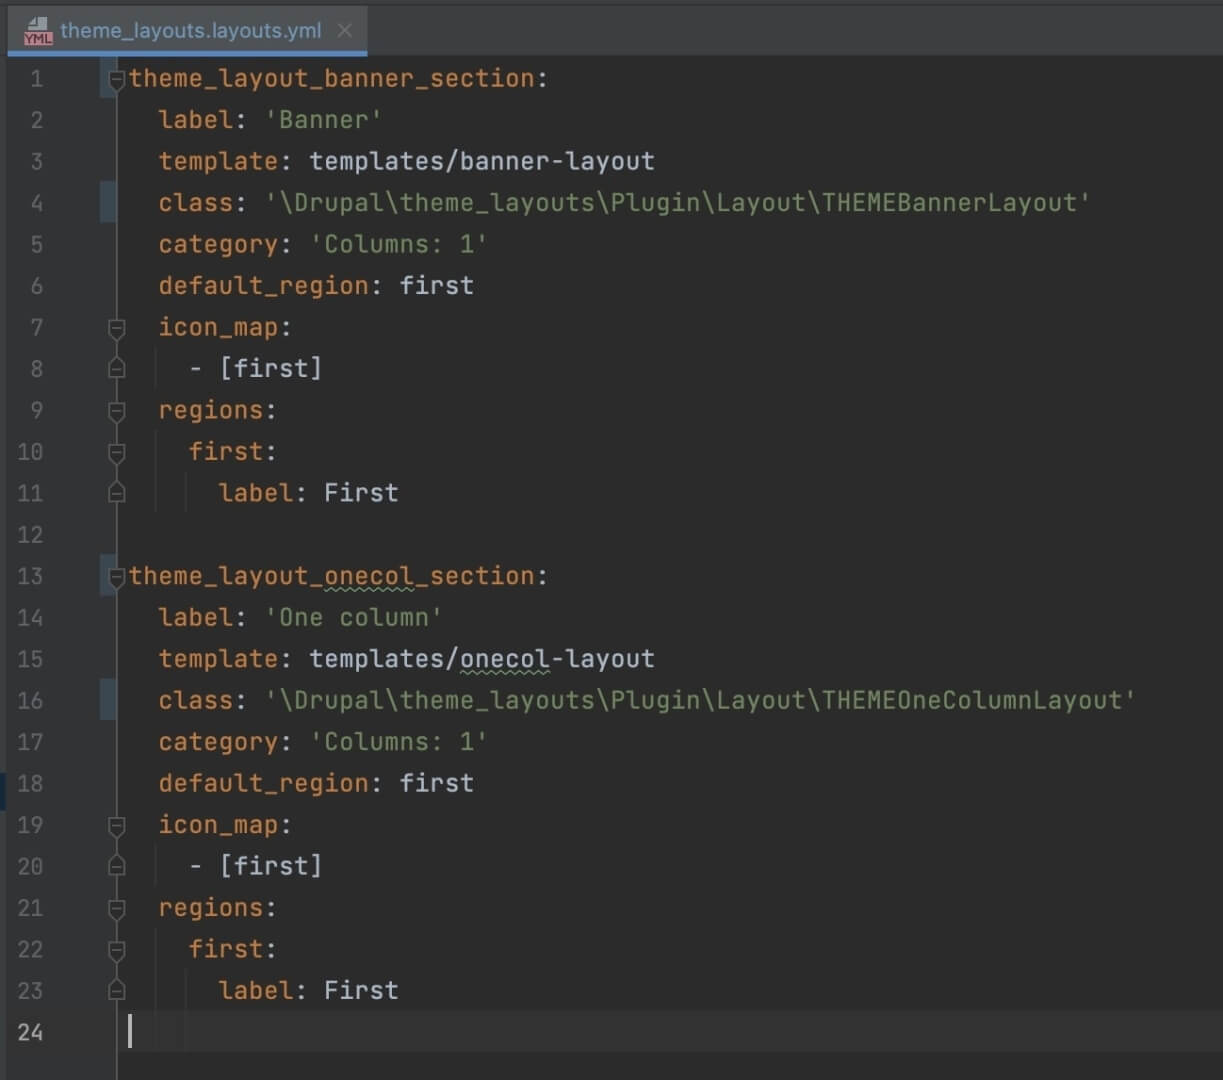Image resolution: width=1223 pixels, height=1080 pixels.
Task: Close the theme_layouts.layouts.yml tab
Action: 345,31
